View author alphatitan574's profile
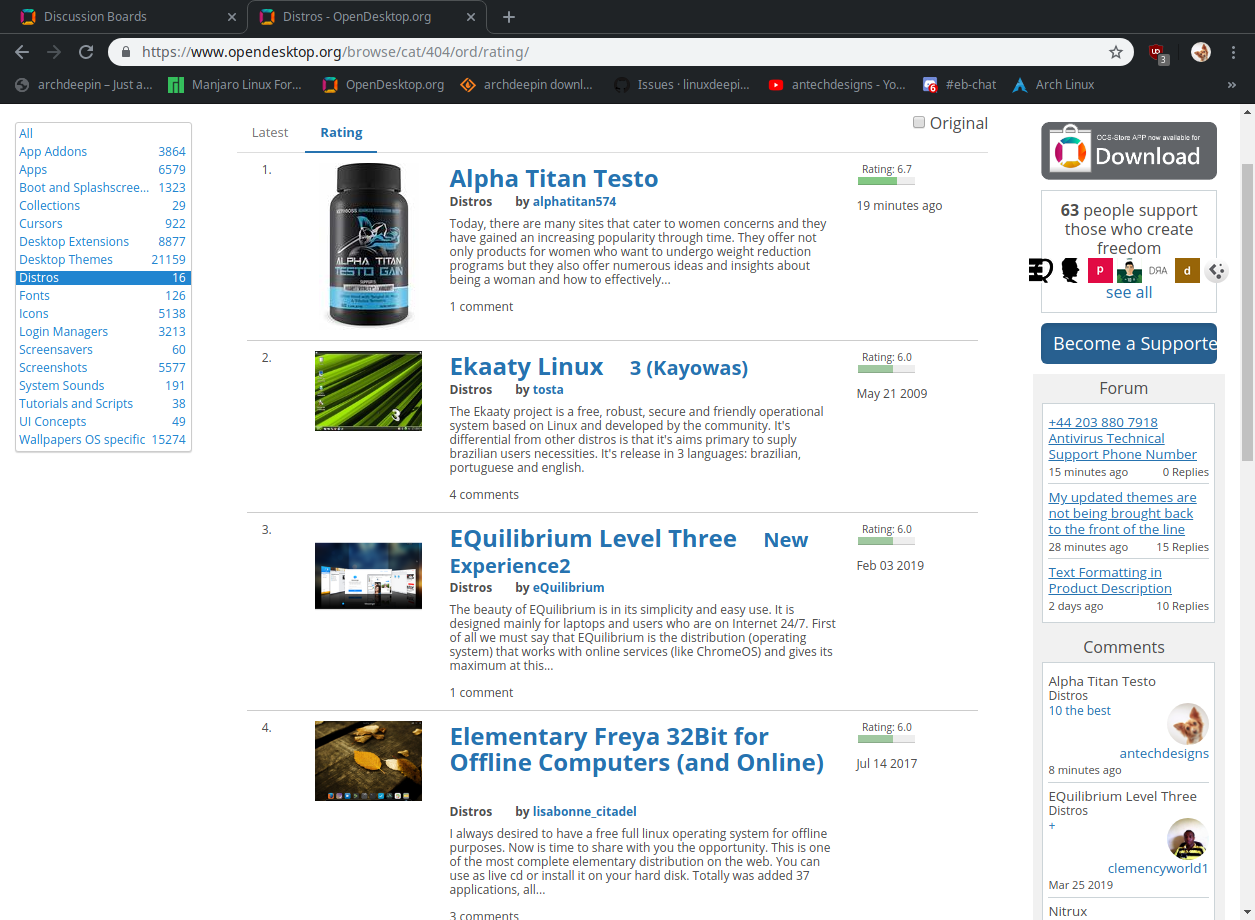This screenshot has width=1255, height=920. (574, 201)
